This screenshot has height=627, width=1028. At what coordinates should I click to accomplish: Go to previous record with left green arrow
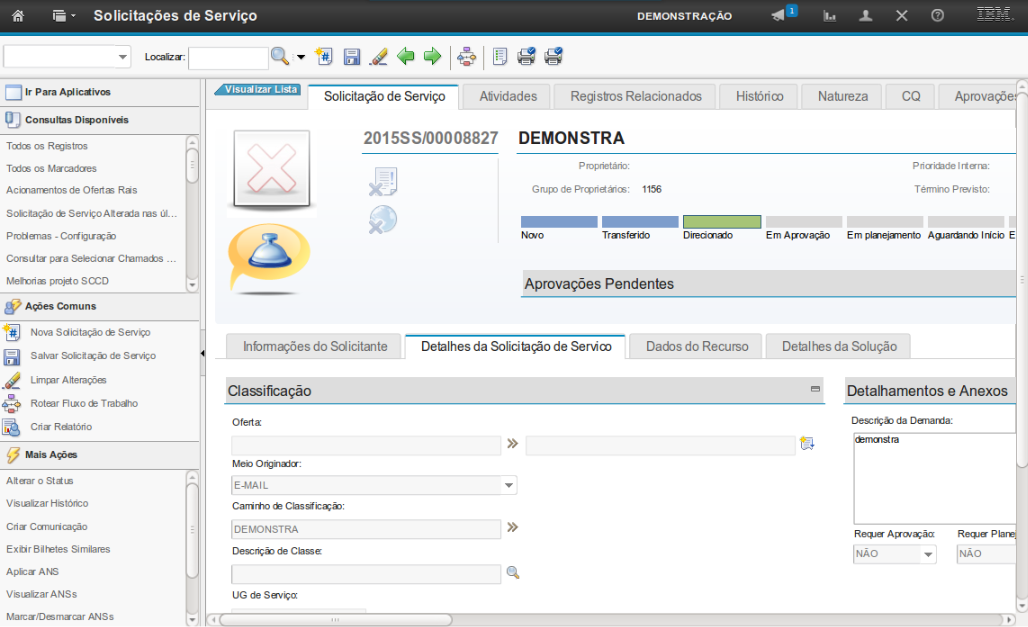(x=406, y=57)
